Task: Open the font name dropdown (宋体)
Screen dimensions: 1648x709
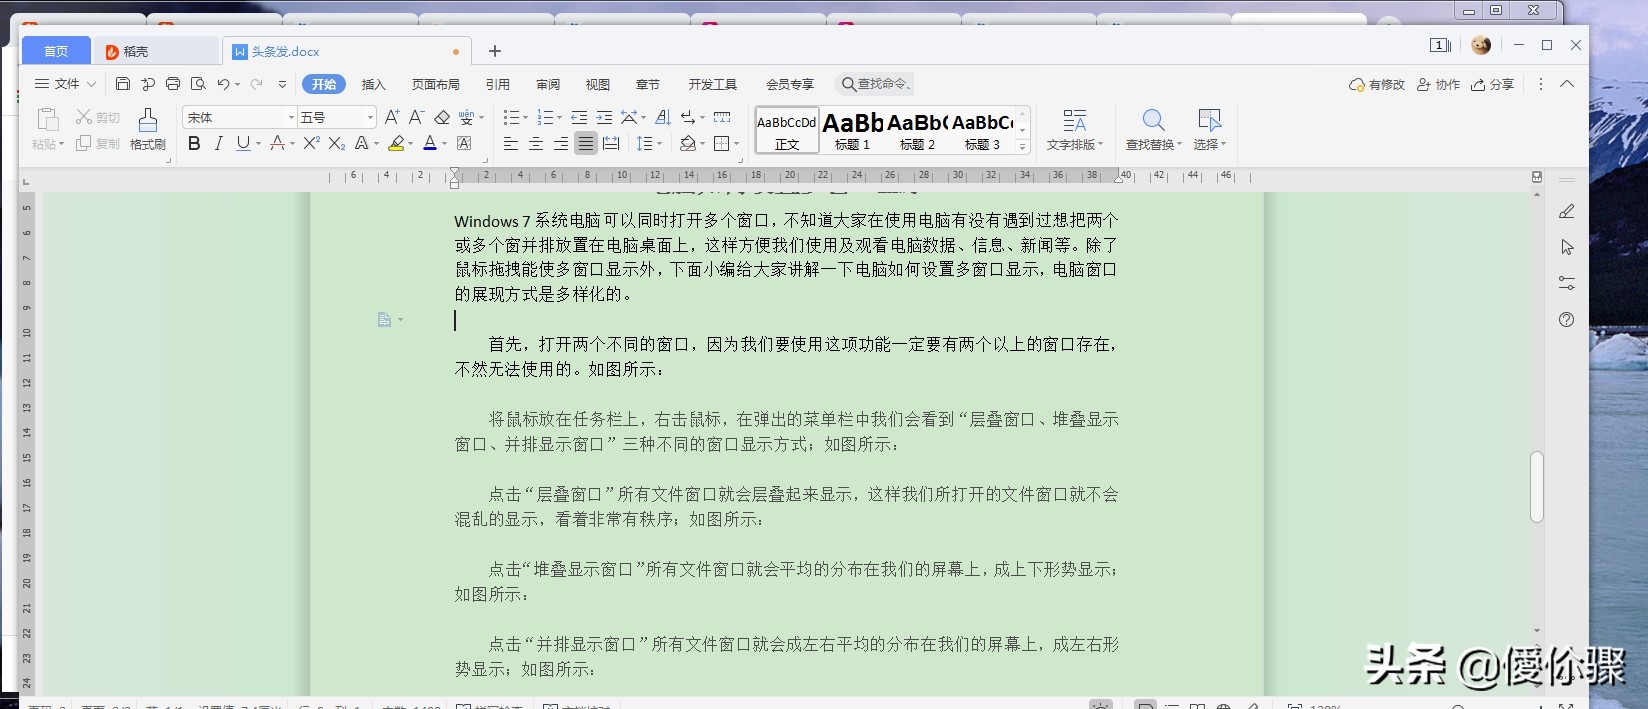Action: click(291, 117)
